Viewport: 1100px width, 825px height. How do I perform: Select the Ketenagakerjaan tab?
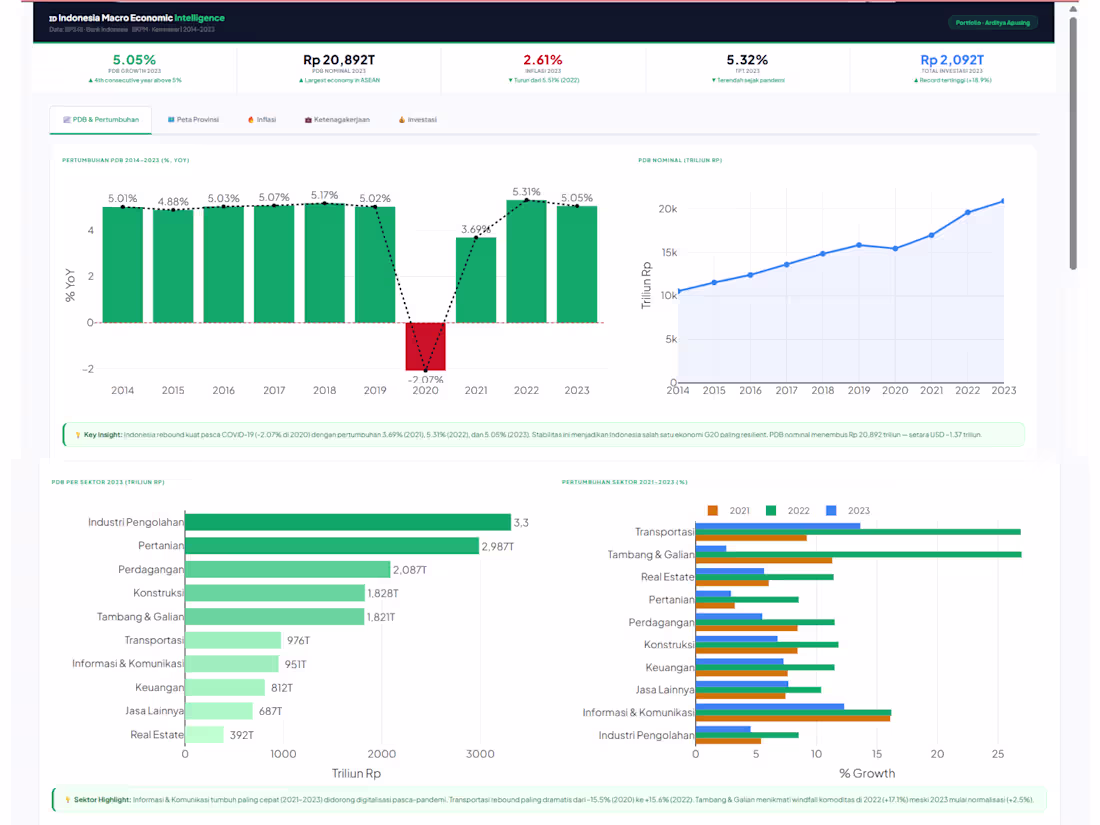click(337, 120)
